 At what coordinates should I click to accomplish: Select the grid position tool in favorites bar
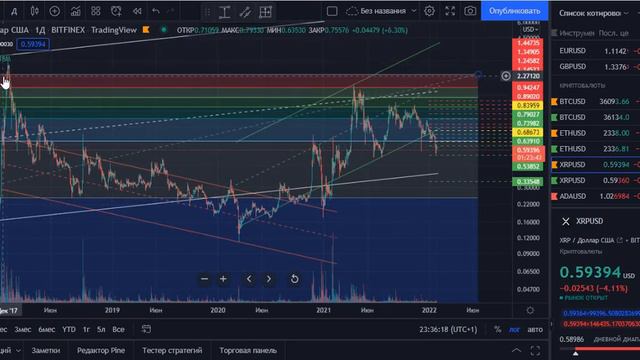click(x=265, y=12)
